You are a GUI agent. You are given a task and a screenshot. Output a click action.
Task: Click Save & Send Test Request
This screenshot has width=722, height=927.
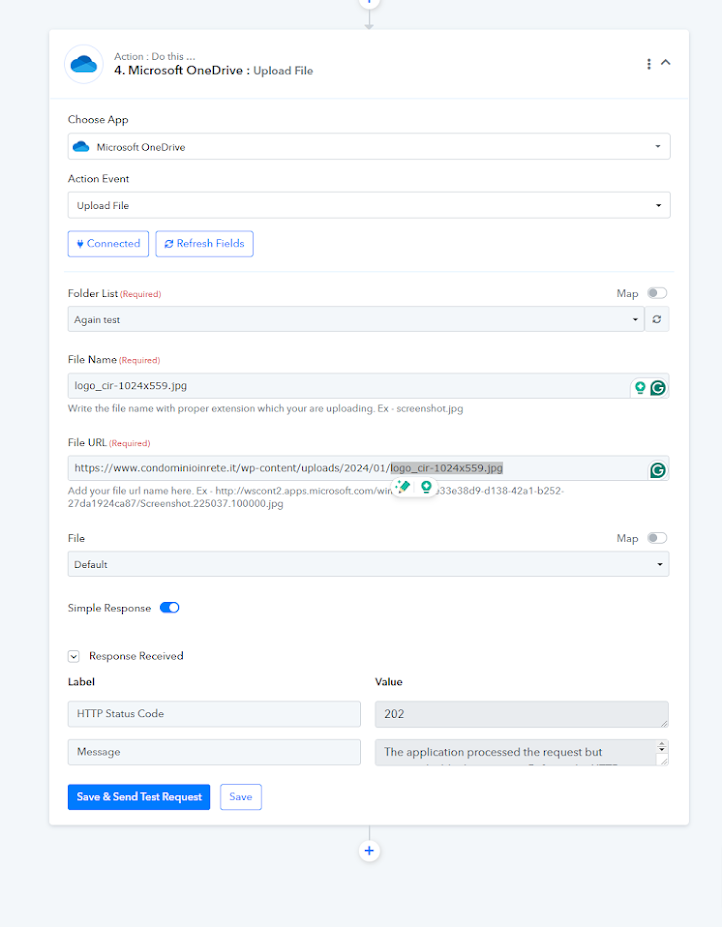coord(139,797)
